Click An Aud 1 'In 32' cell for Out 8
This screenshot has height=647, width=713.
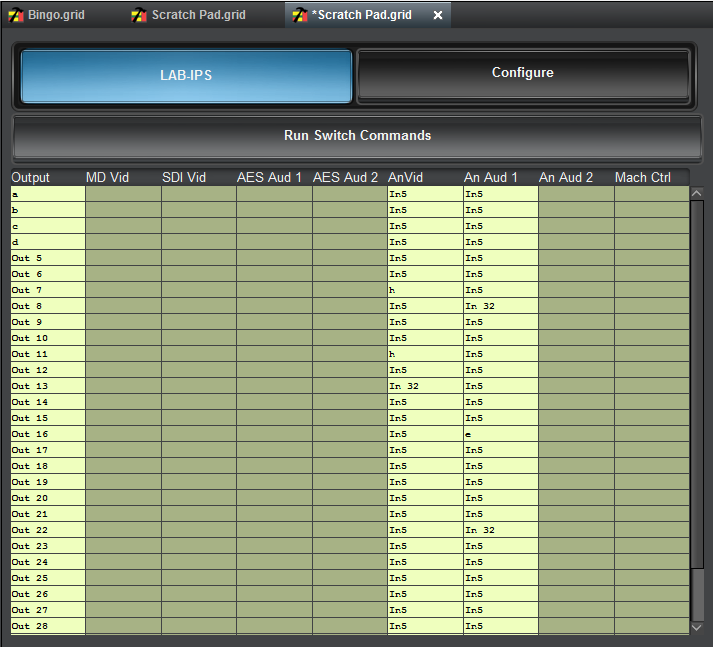click(501, 306)
